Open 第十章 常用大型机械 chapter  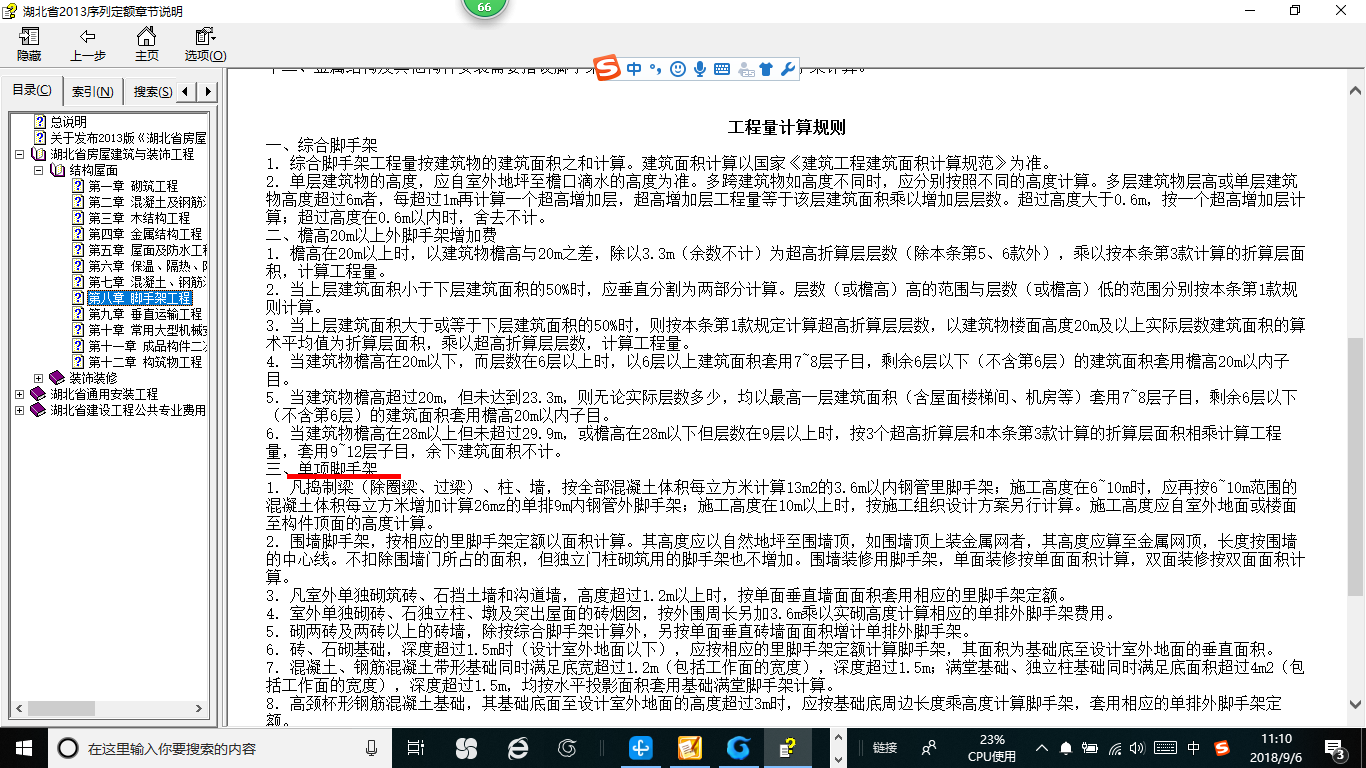(147, 330)
